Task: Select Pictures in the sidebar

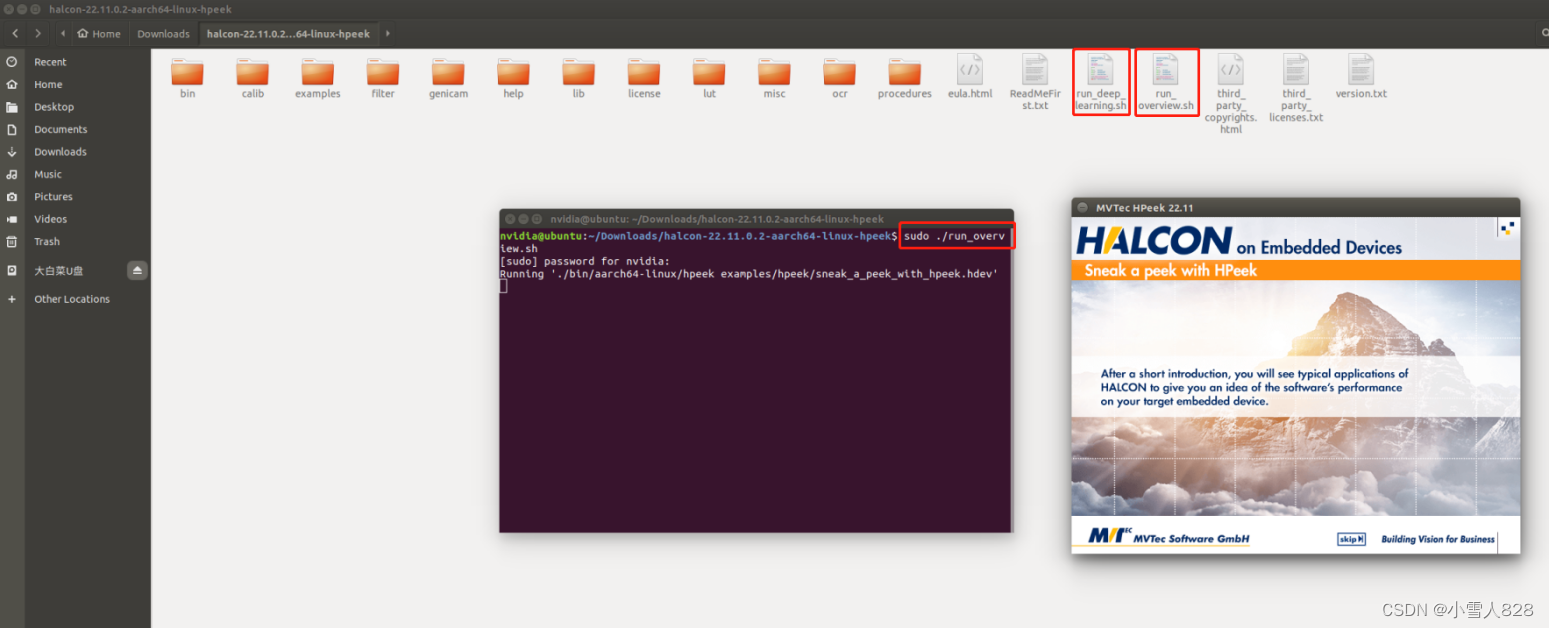Action: coord(54,196)
